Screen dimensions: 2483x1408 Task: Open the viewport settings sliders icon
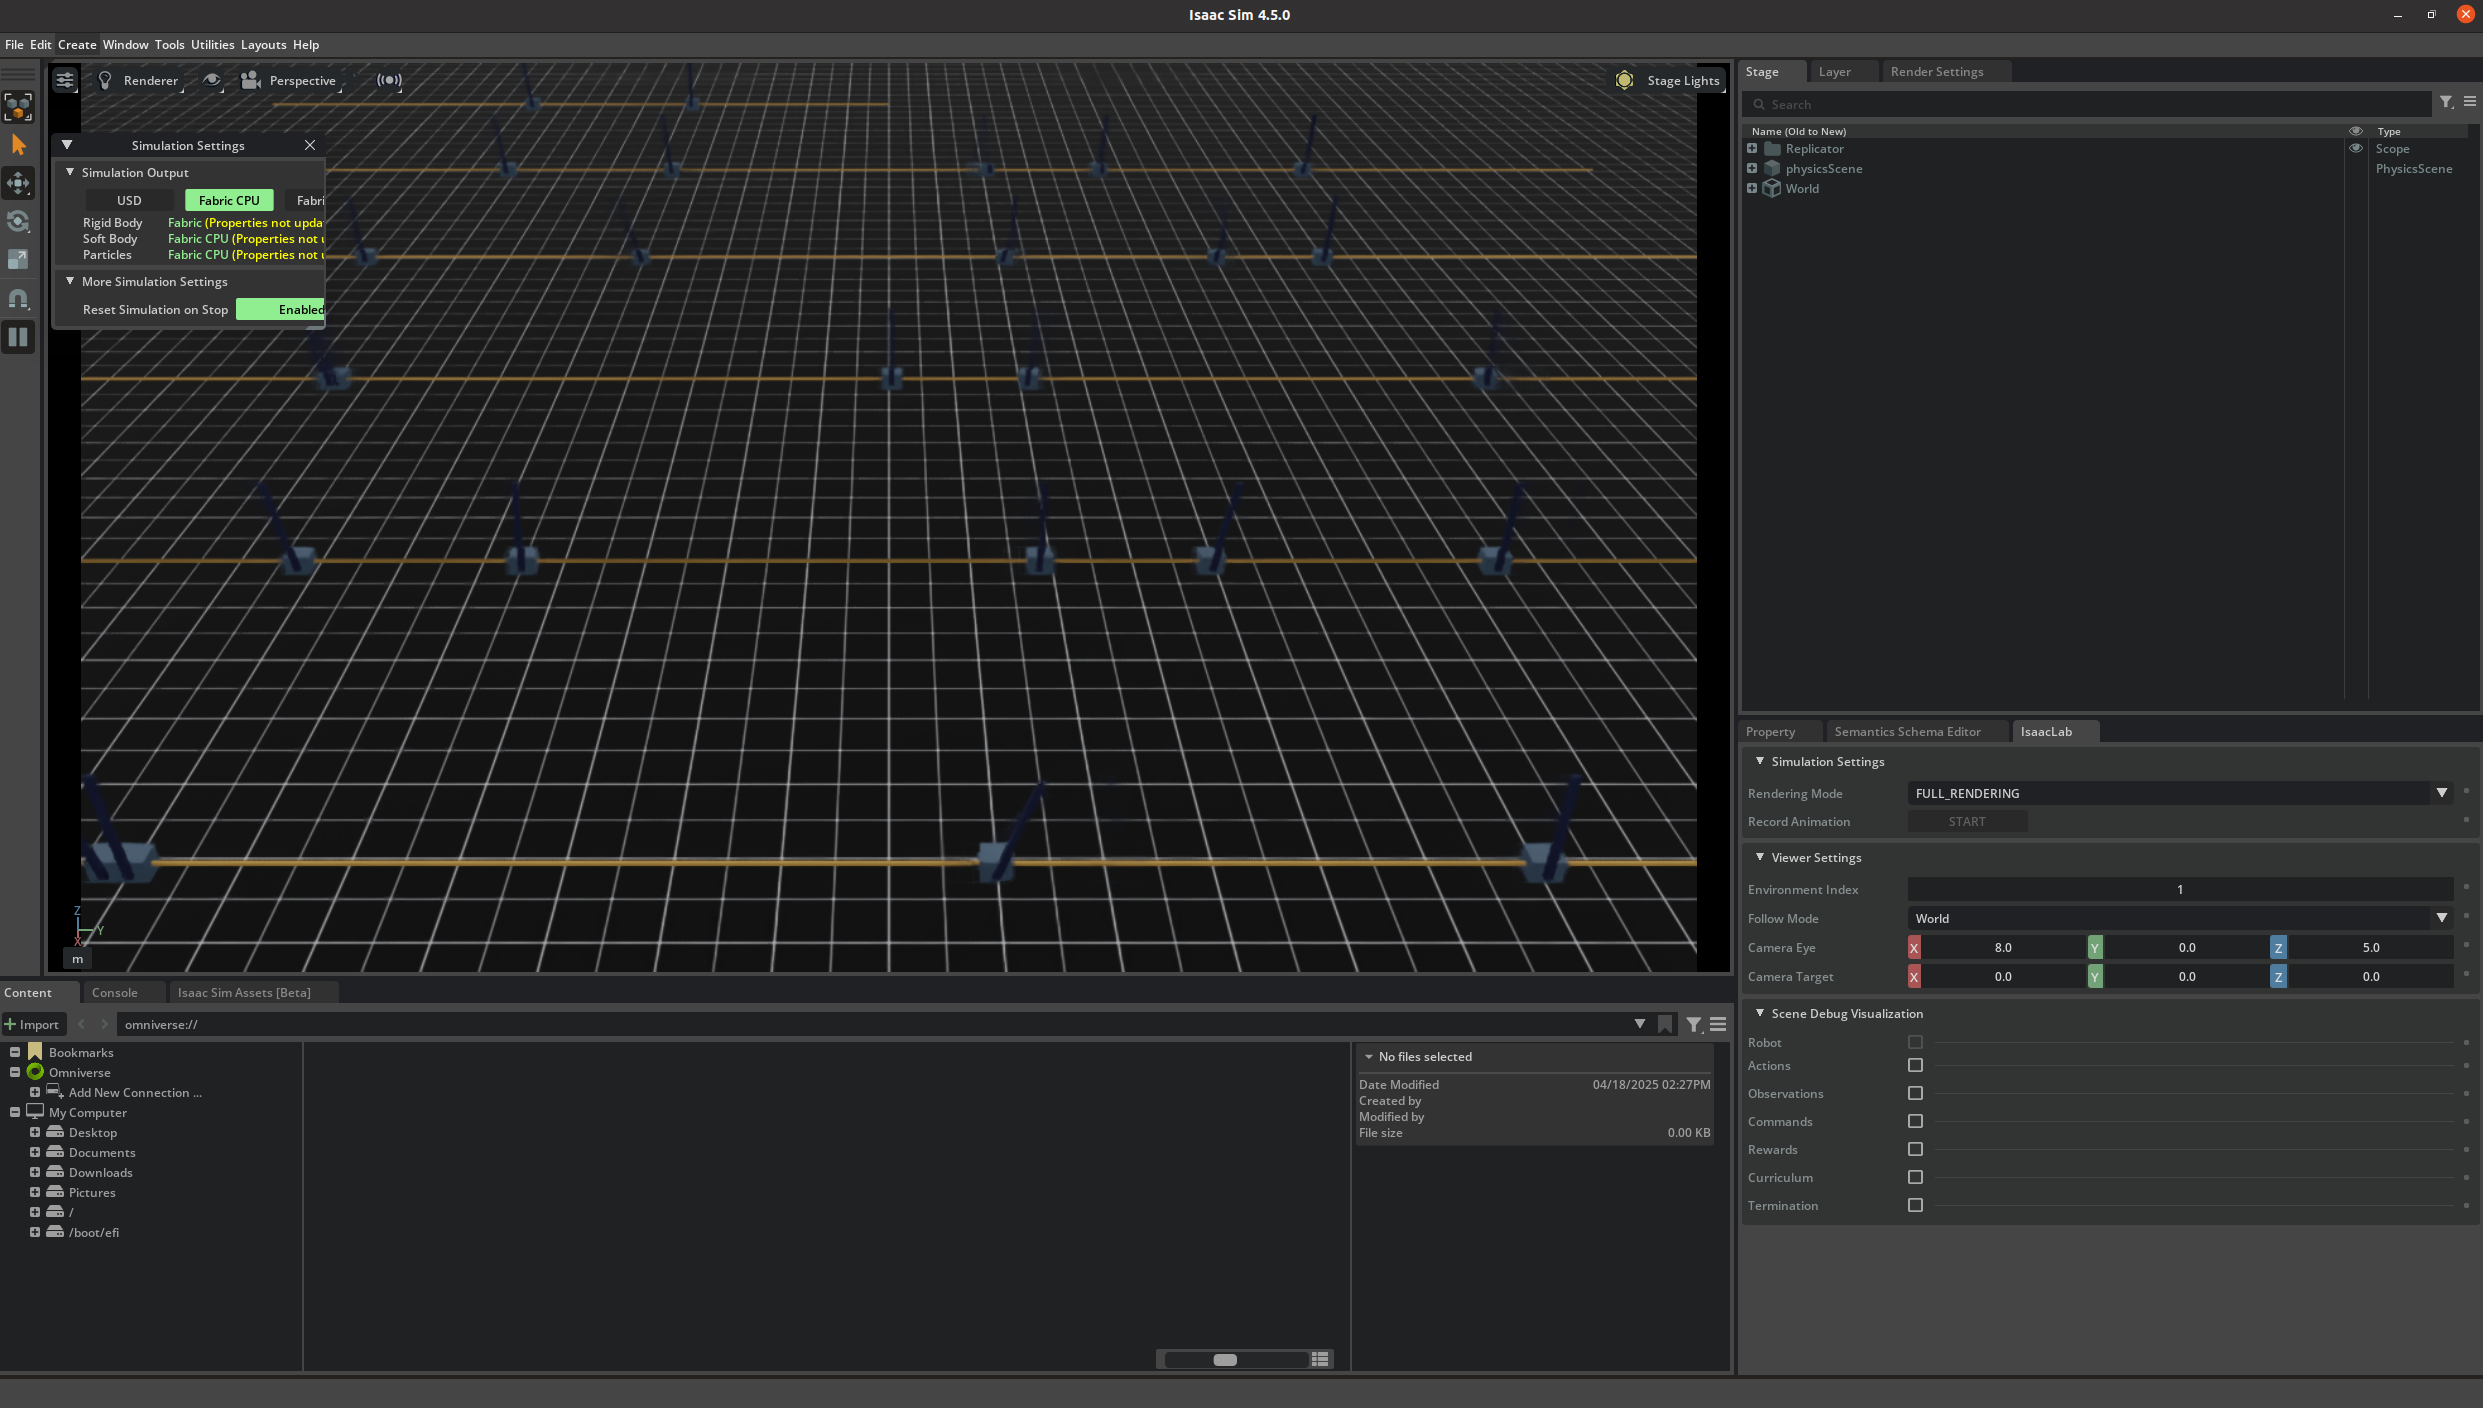click(x=65, y=81)
